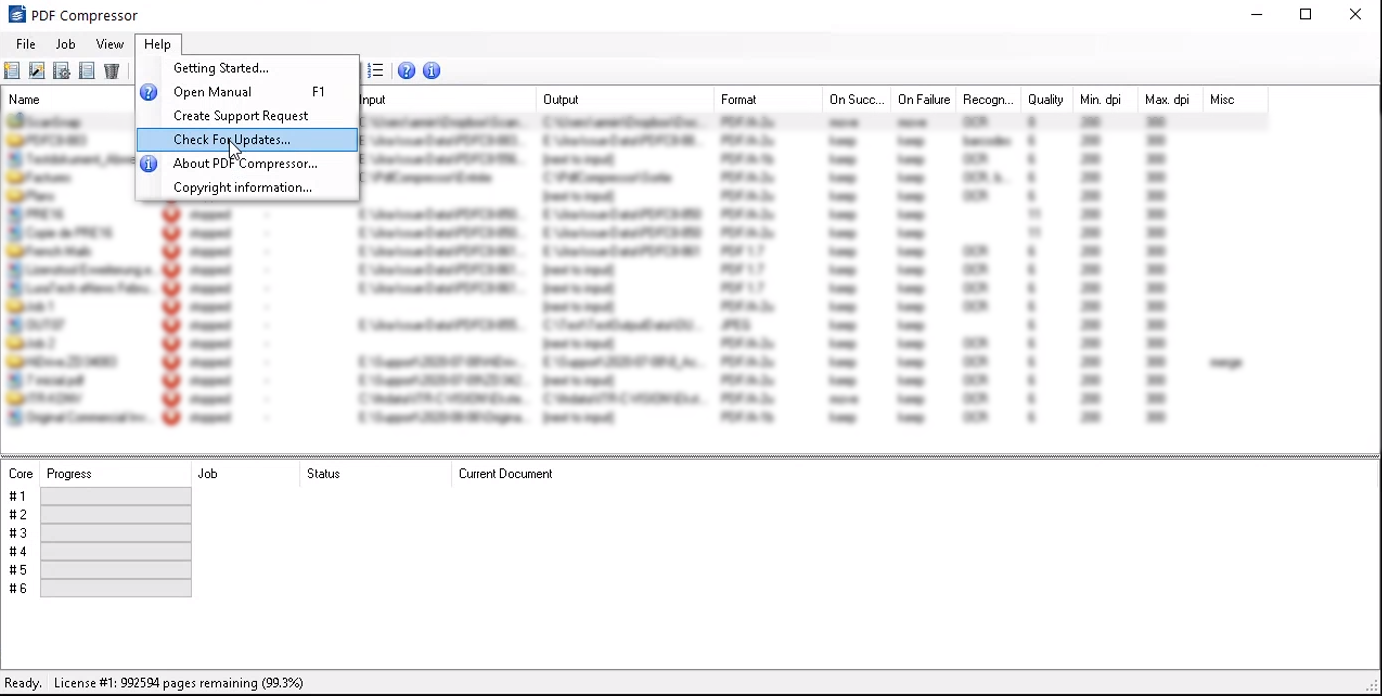Click the Output column header

[x=625, y=100]
